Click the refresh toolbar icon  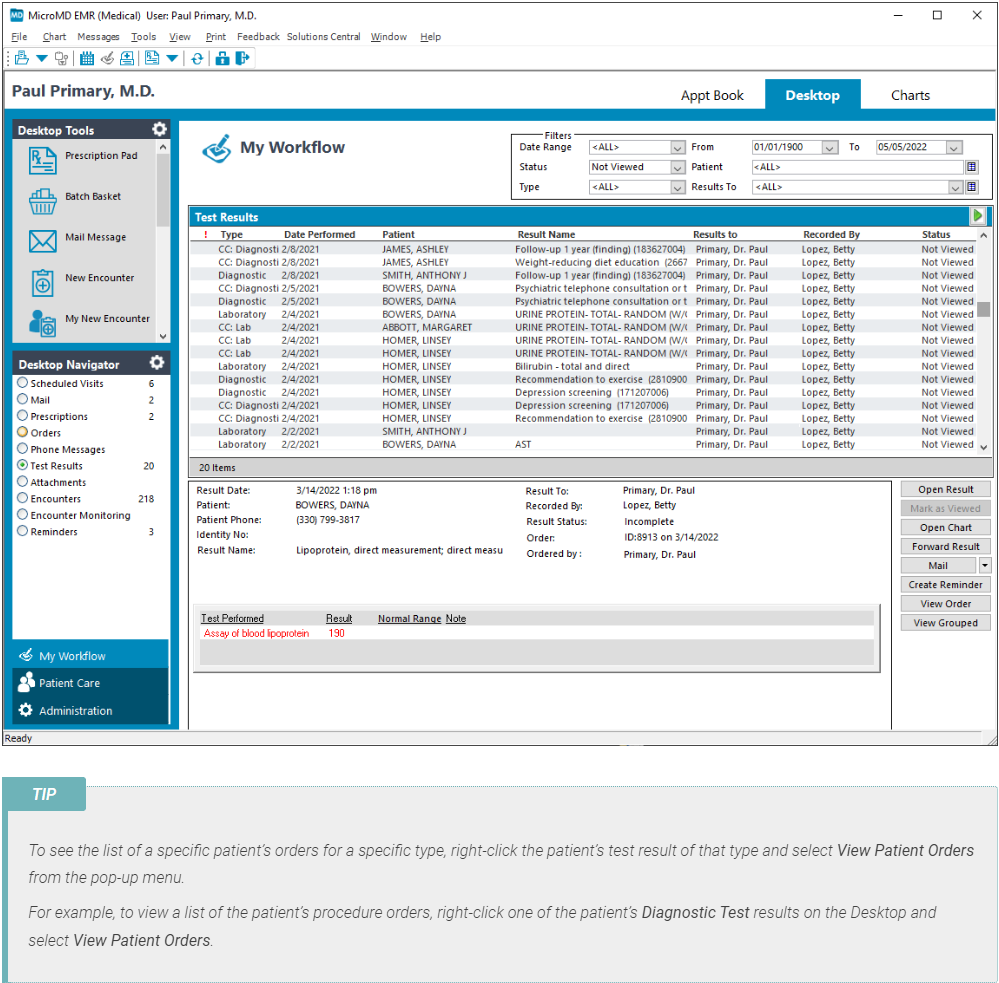198,59
